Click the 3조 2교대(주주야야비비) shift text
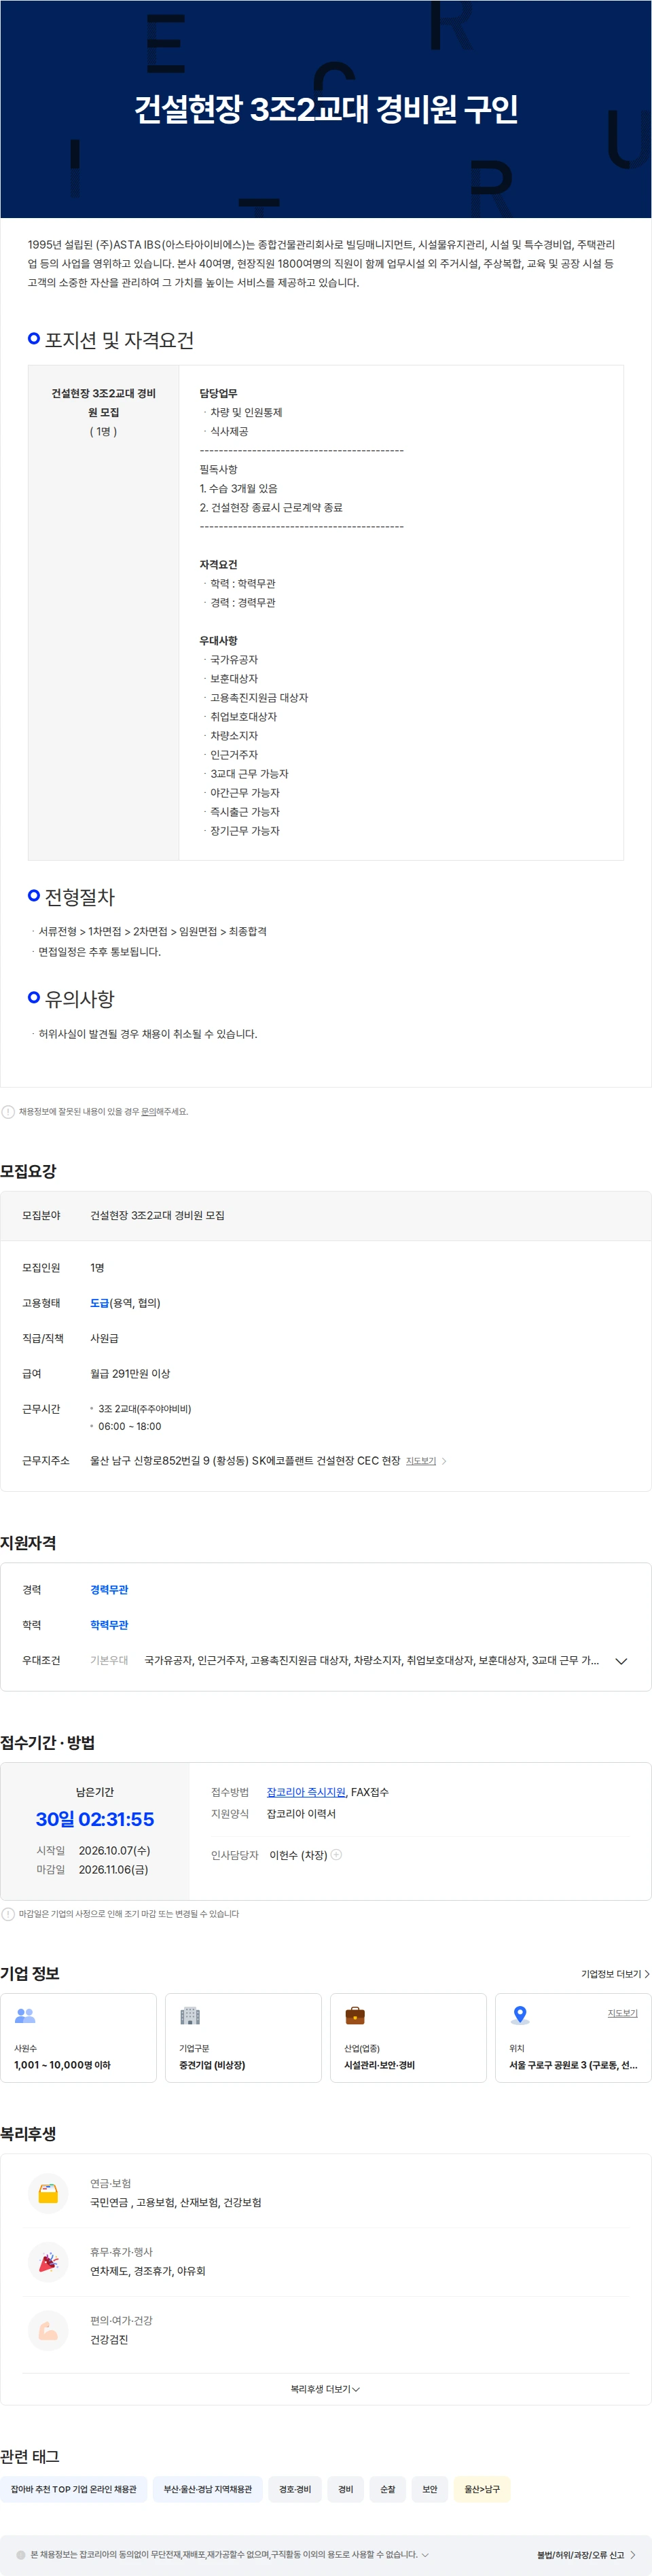This screenshot has height=2576, width=652. point(145,1408)
